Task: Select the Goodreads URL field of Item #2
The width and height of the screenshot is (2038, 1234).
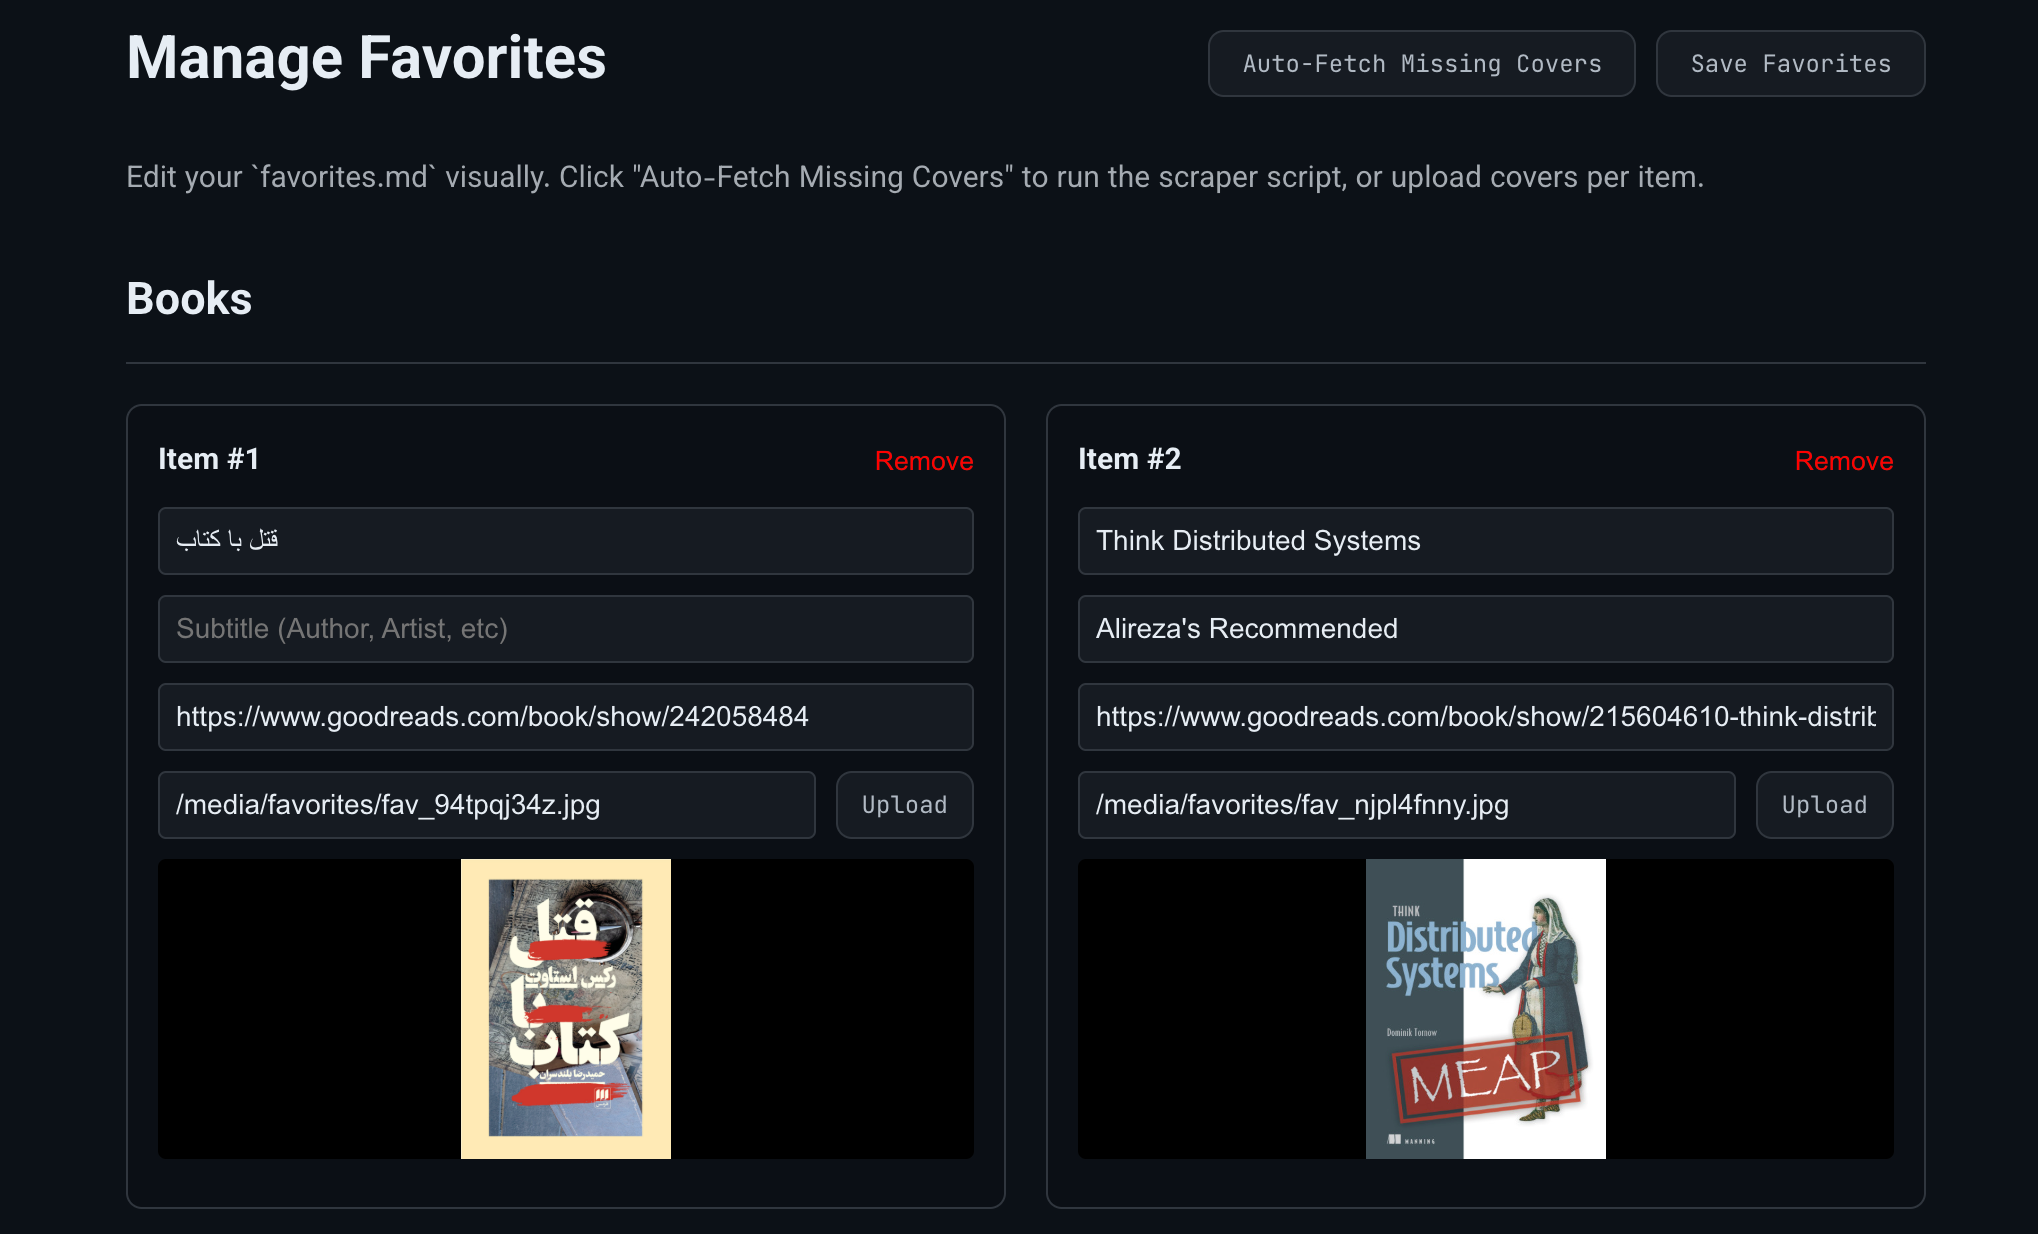Action: [1484, 717]
